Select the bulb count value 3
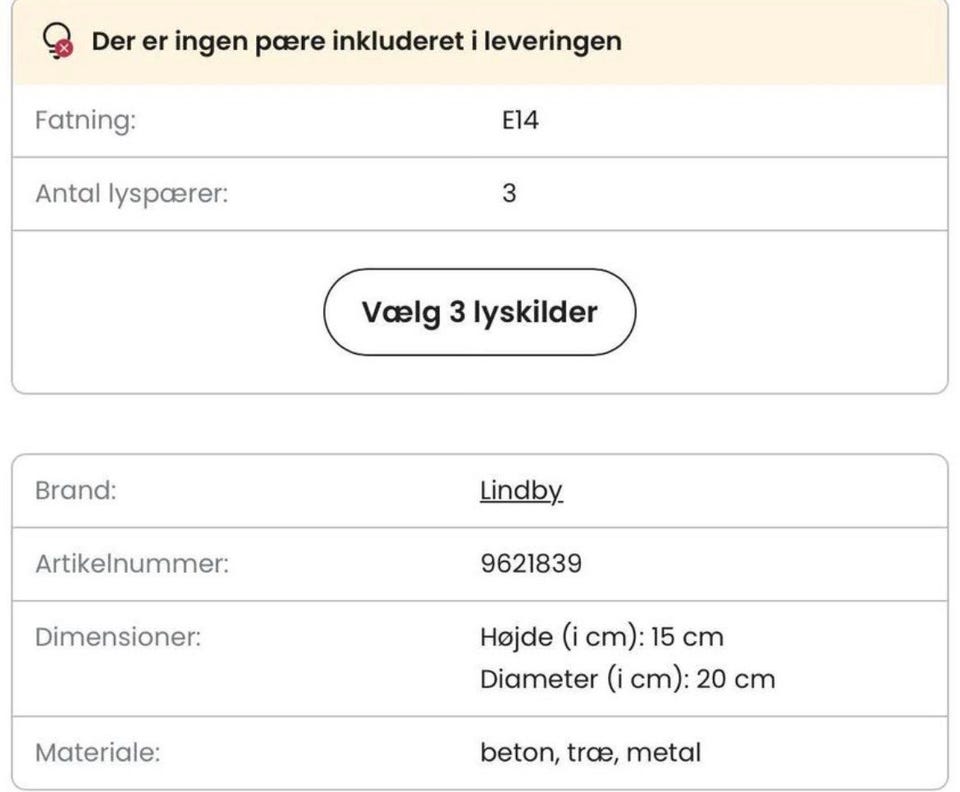Image resolution: width=960 pixels, height=792 pixels. click(x=509, y=193)
